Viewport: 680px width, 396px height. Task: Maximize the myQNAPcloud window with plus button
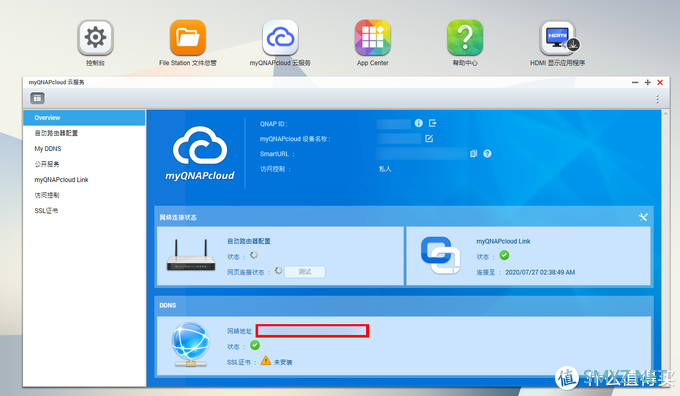[x=647, y=82]
